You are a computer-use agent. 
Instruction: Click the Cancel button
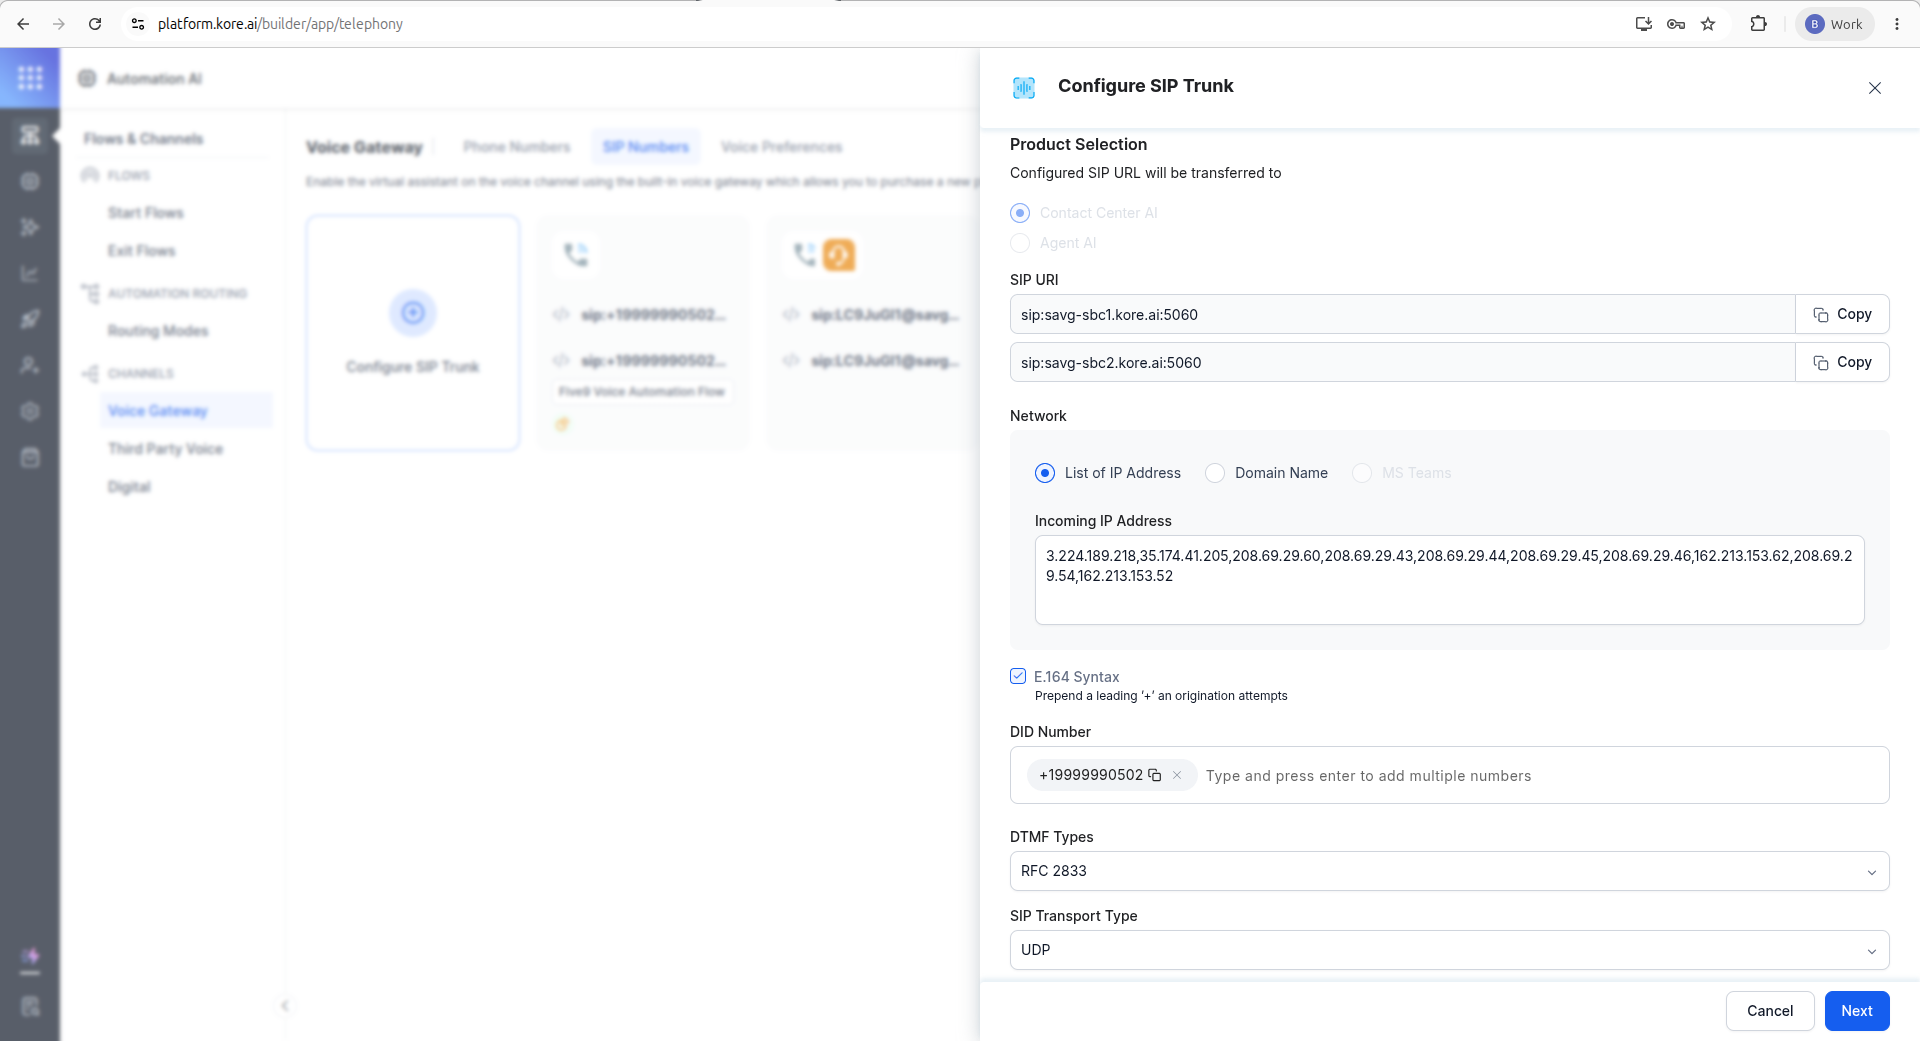coord(1769,1011)
